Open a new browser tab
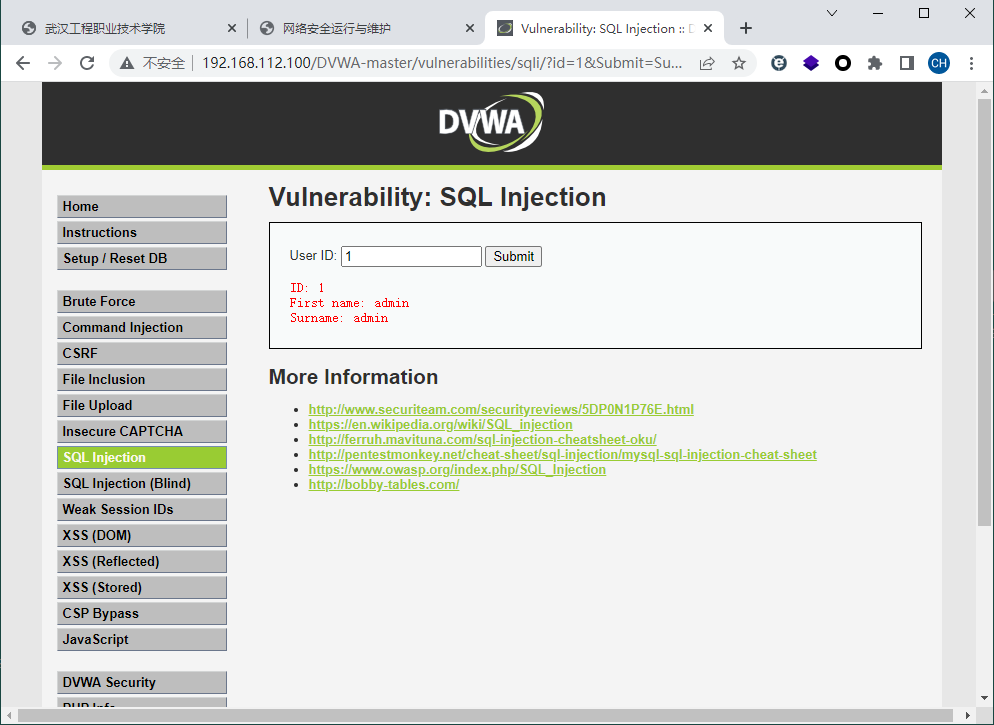The height and width of the screenshot is (725, 994). click(x=746, y=28)
